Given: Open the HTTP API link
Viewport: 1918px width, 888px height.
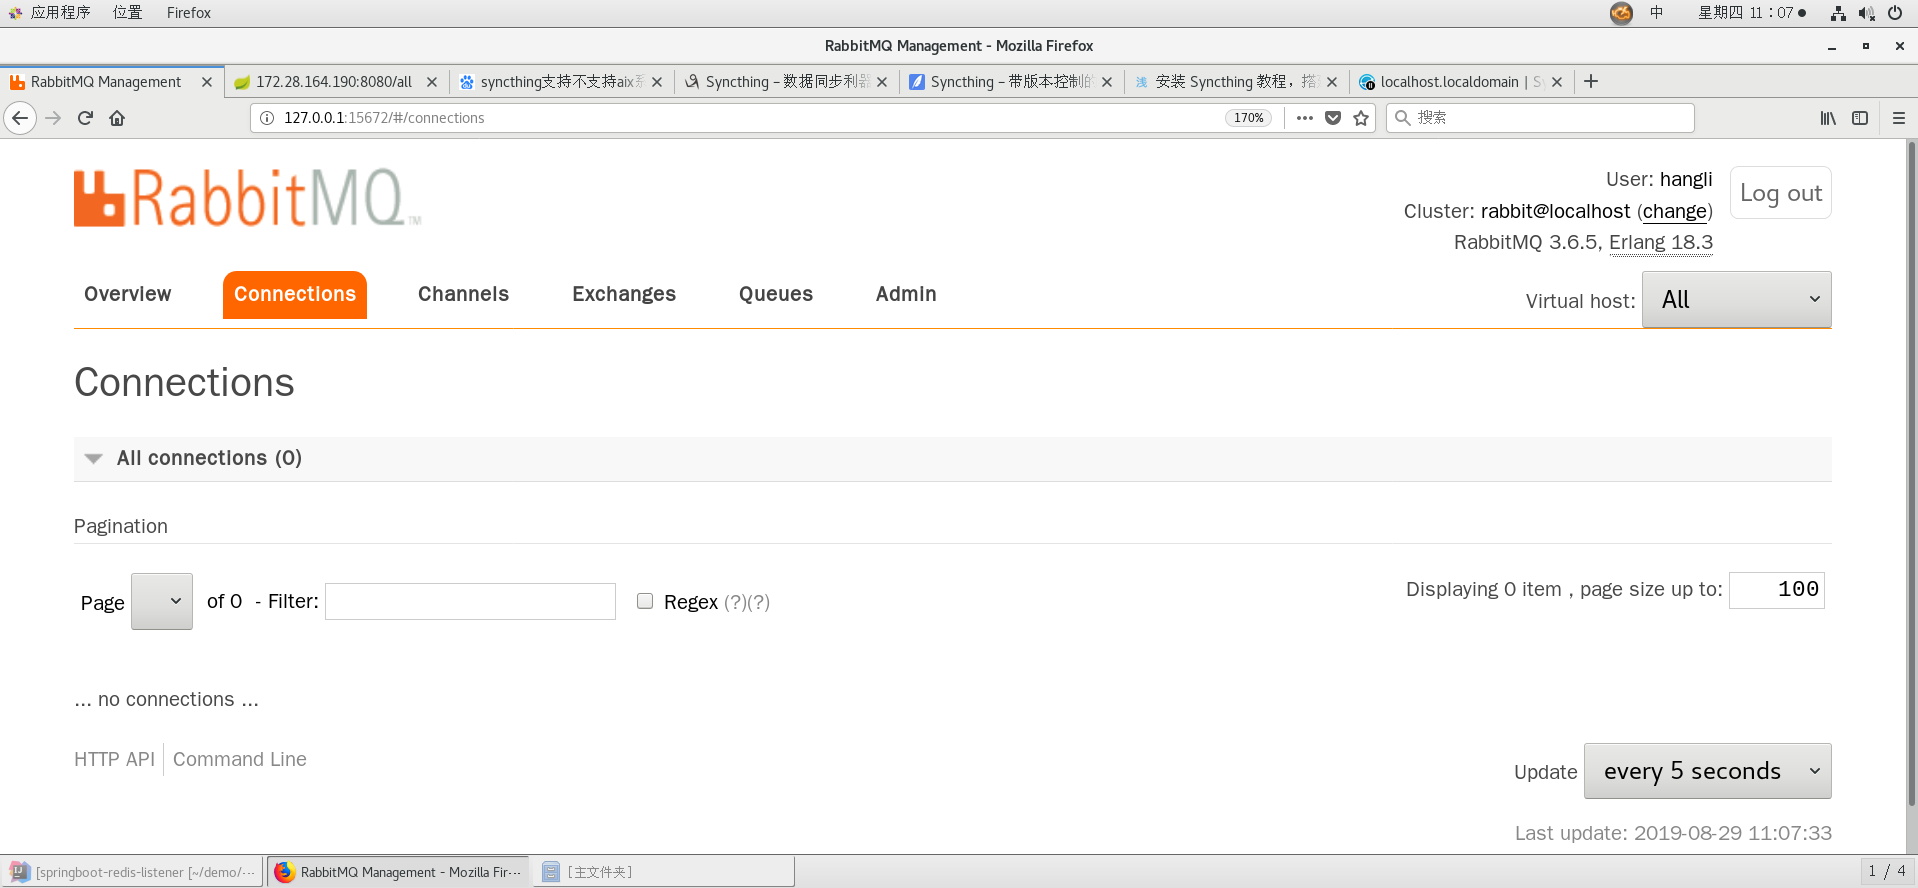Looking at the screenshot, I should [x=114, y=759].
